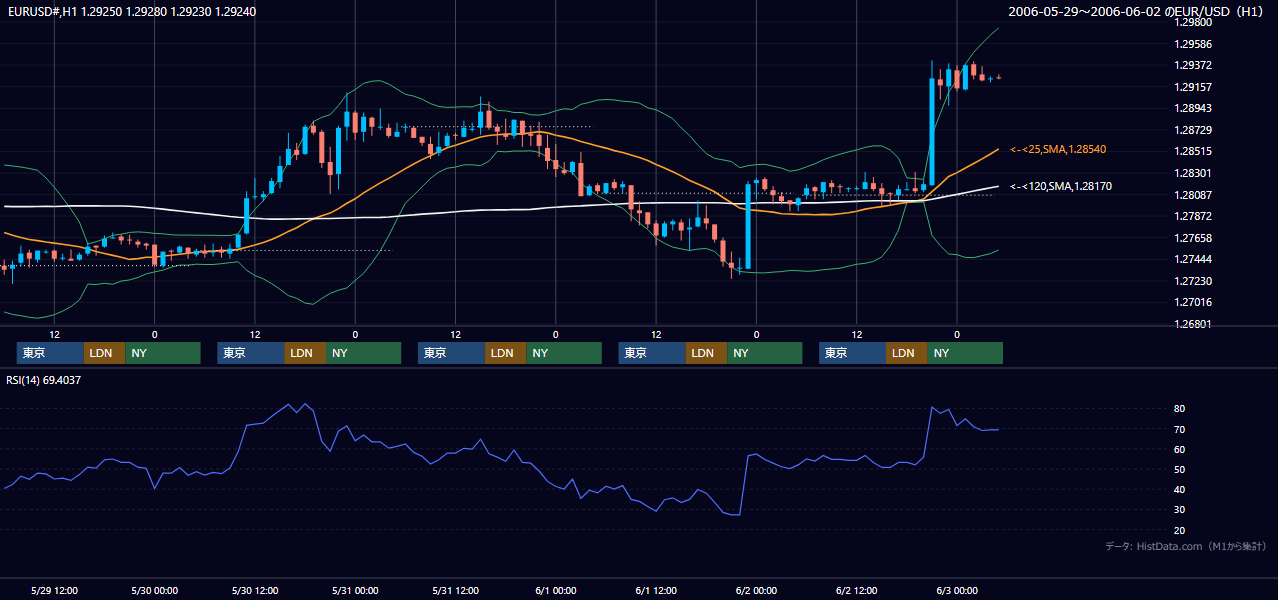This screenshot has width=1278, height=600.
Task: Select the 1.28729 price axis label
Action: tap(1192, 130)
